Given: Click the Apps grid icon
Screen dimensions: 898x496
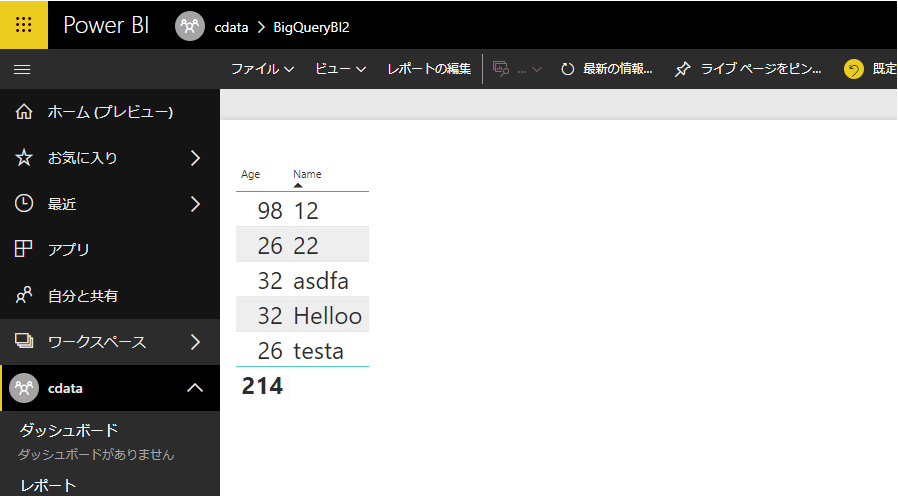Looking at the screenshot, I should (23, 249).
